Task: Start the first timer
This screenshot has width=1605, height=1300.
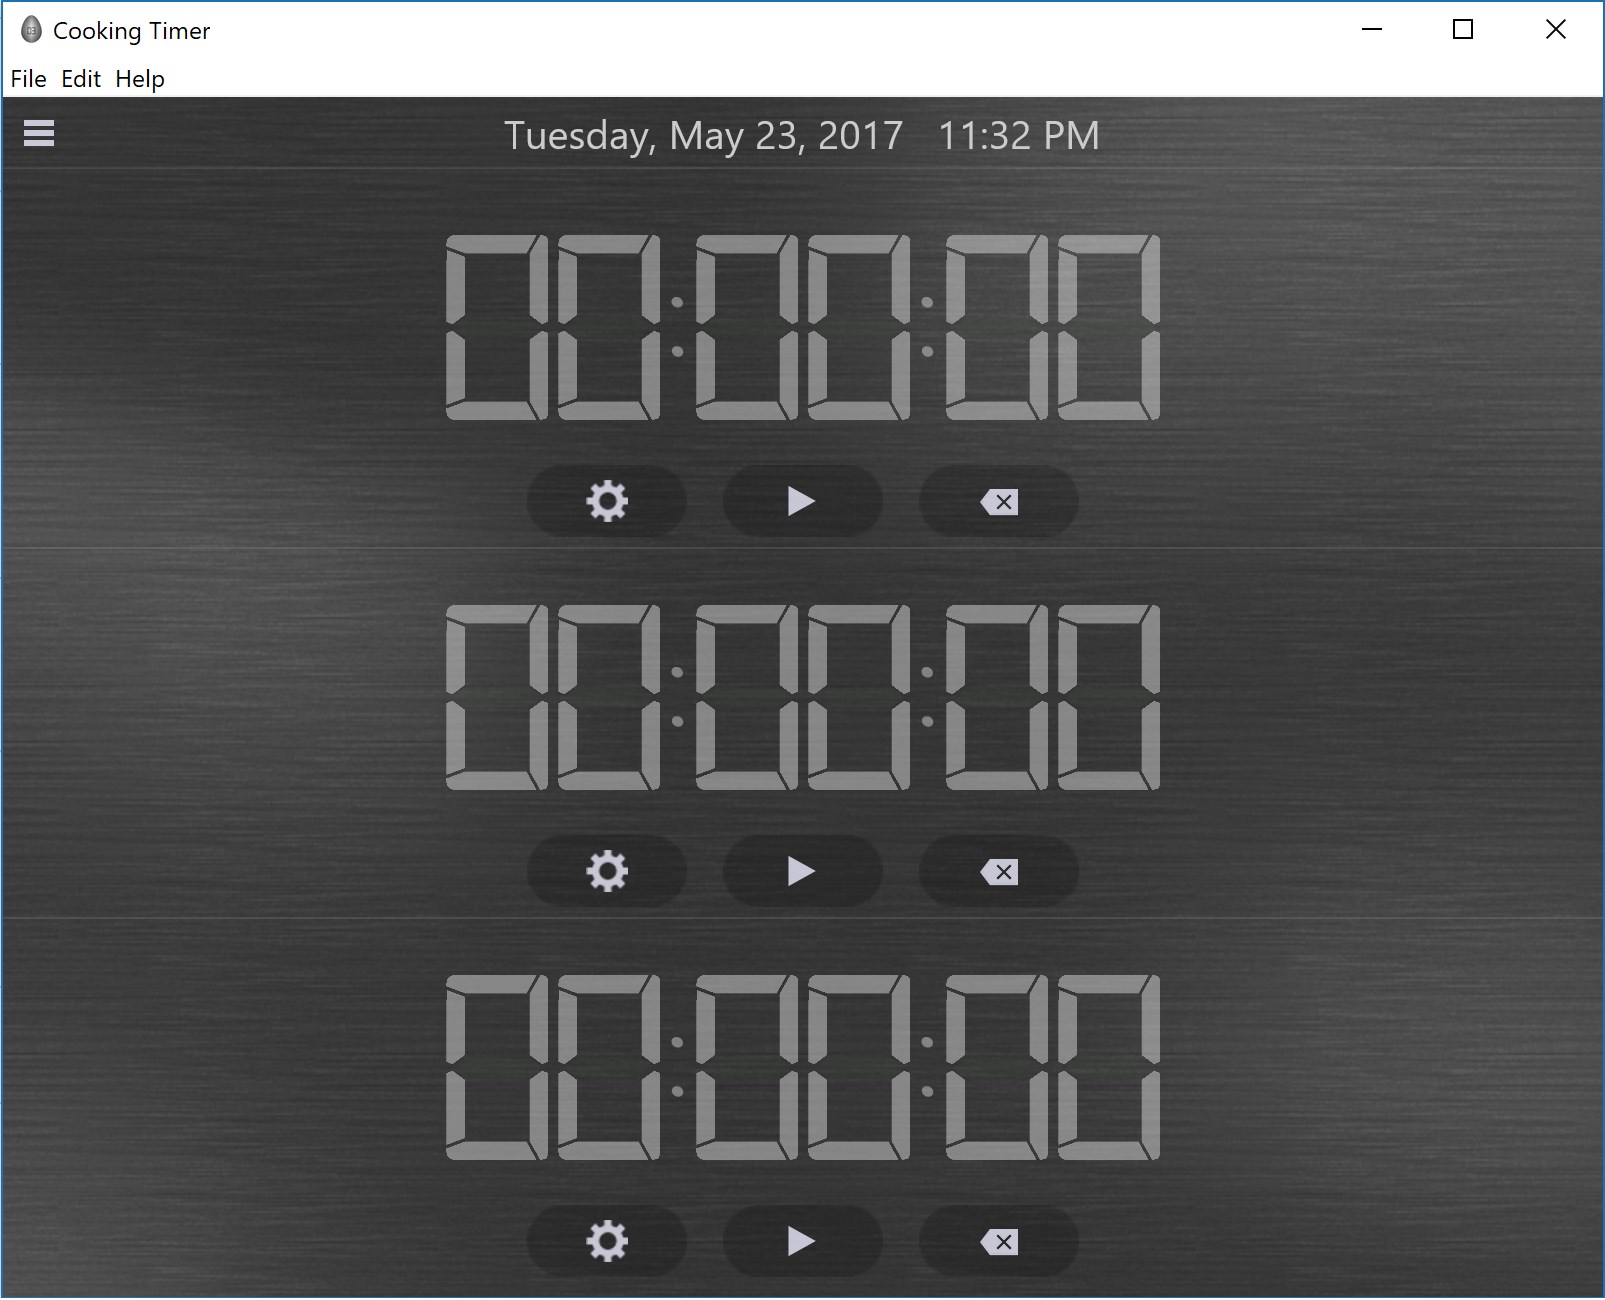Action: click(x=801, y=501)
